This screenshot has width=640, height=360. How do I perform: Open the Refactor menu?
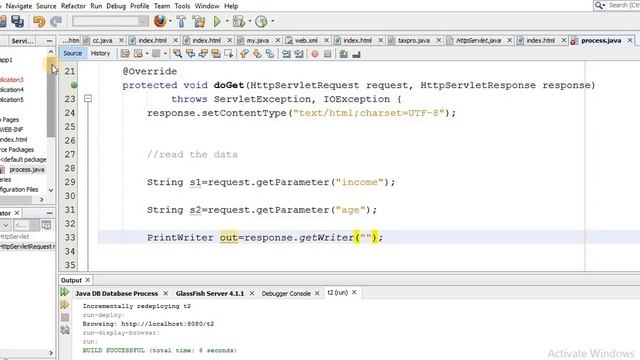[x=73, y=6]
